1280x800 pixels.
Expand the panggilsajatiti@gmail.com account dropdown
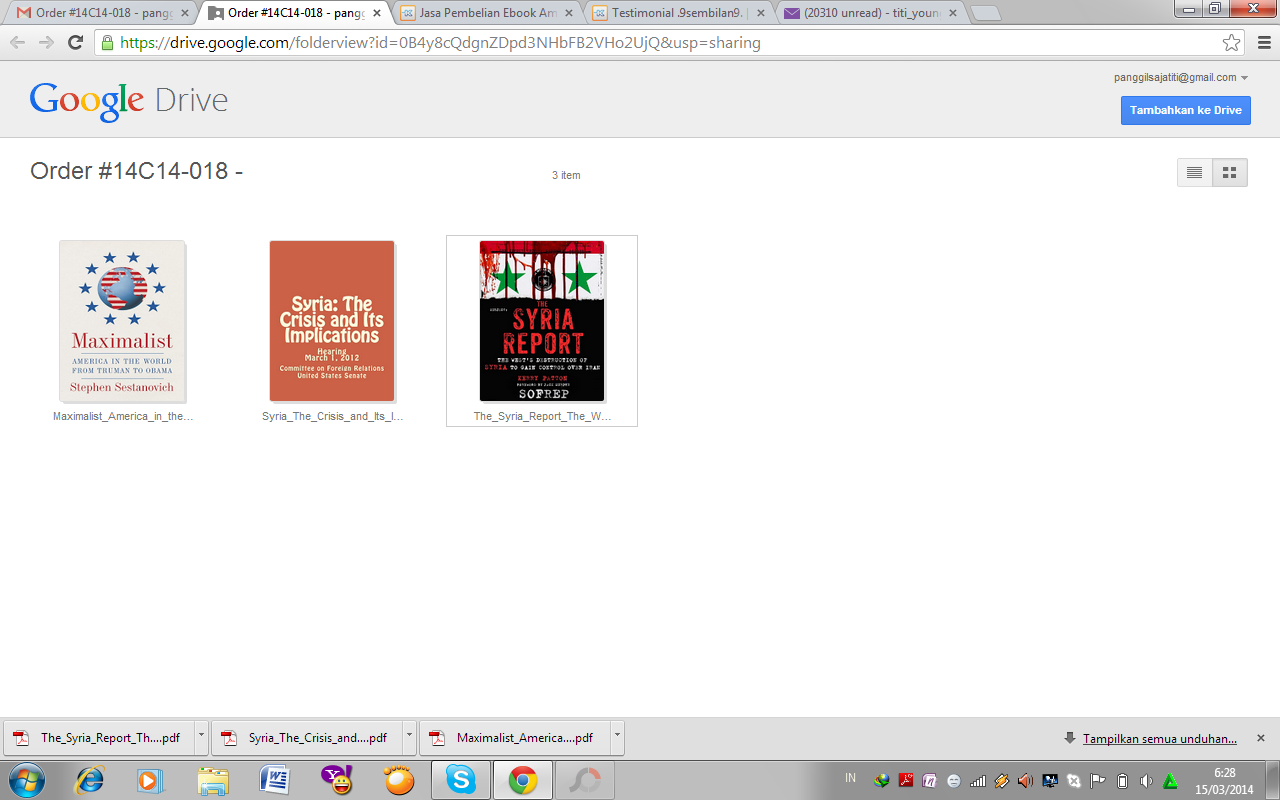(1181, 77)
